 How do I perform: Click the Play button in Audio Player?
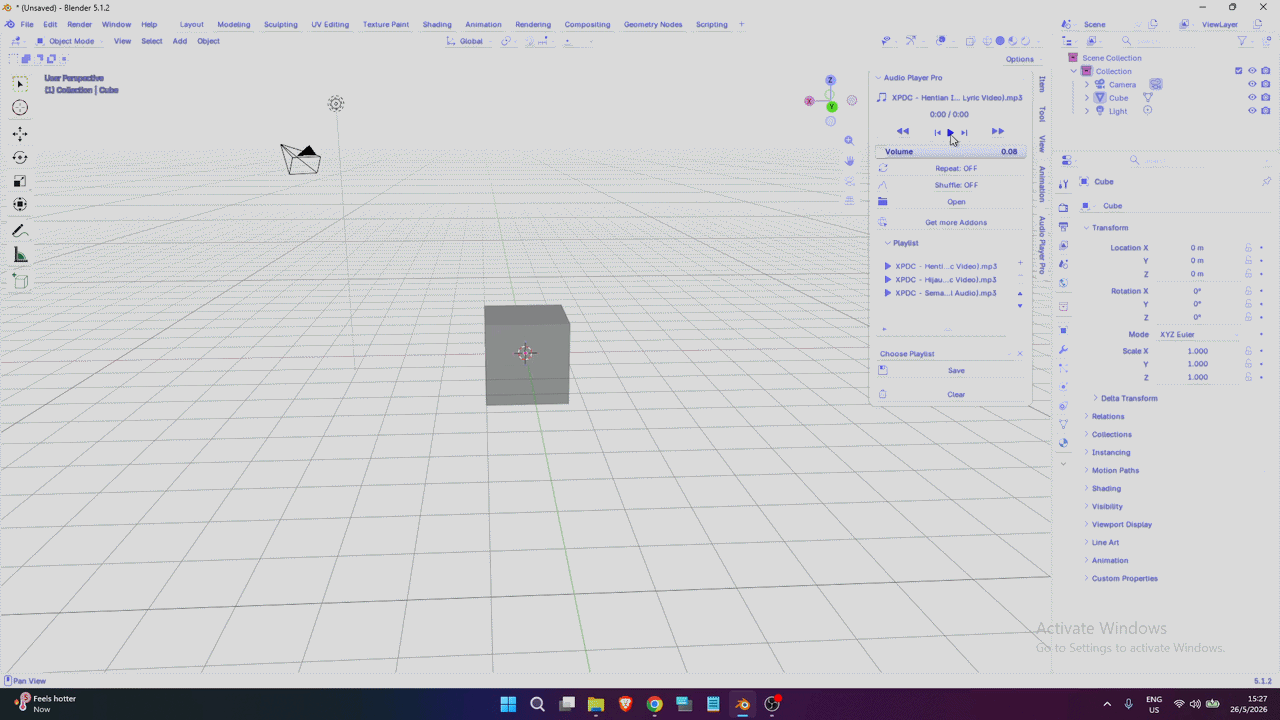click(x=950, y=132)
